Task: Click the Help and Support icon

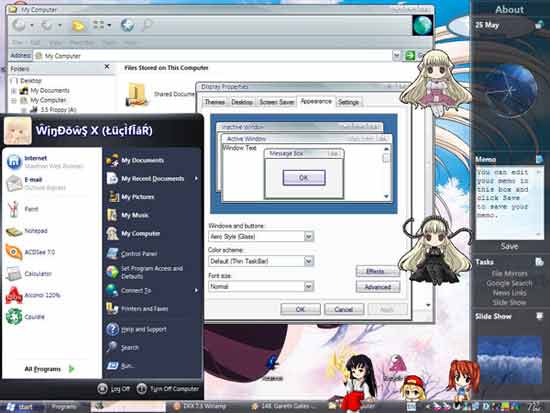Action: [113, 329]
